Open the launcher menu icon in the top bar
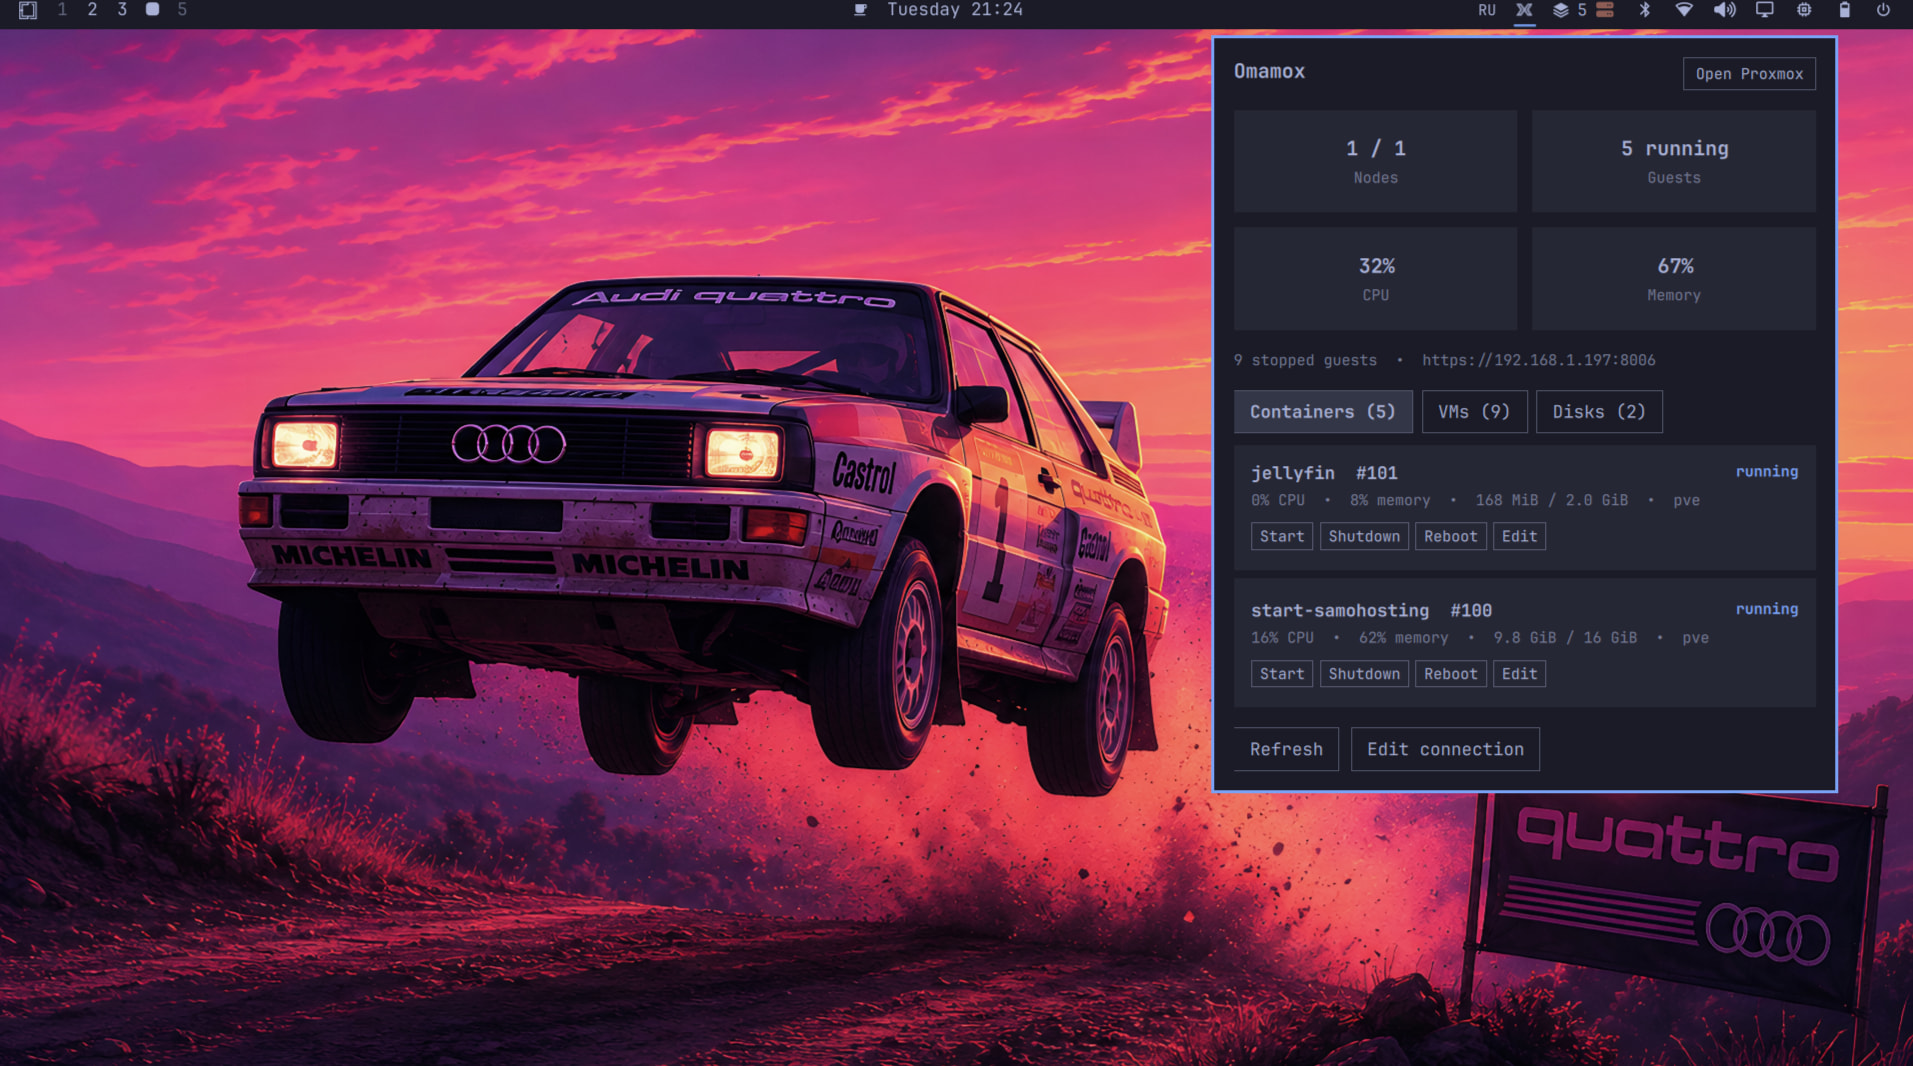This screenshot has width=1913, height=1066. pos(28,10)
